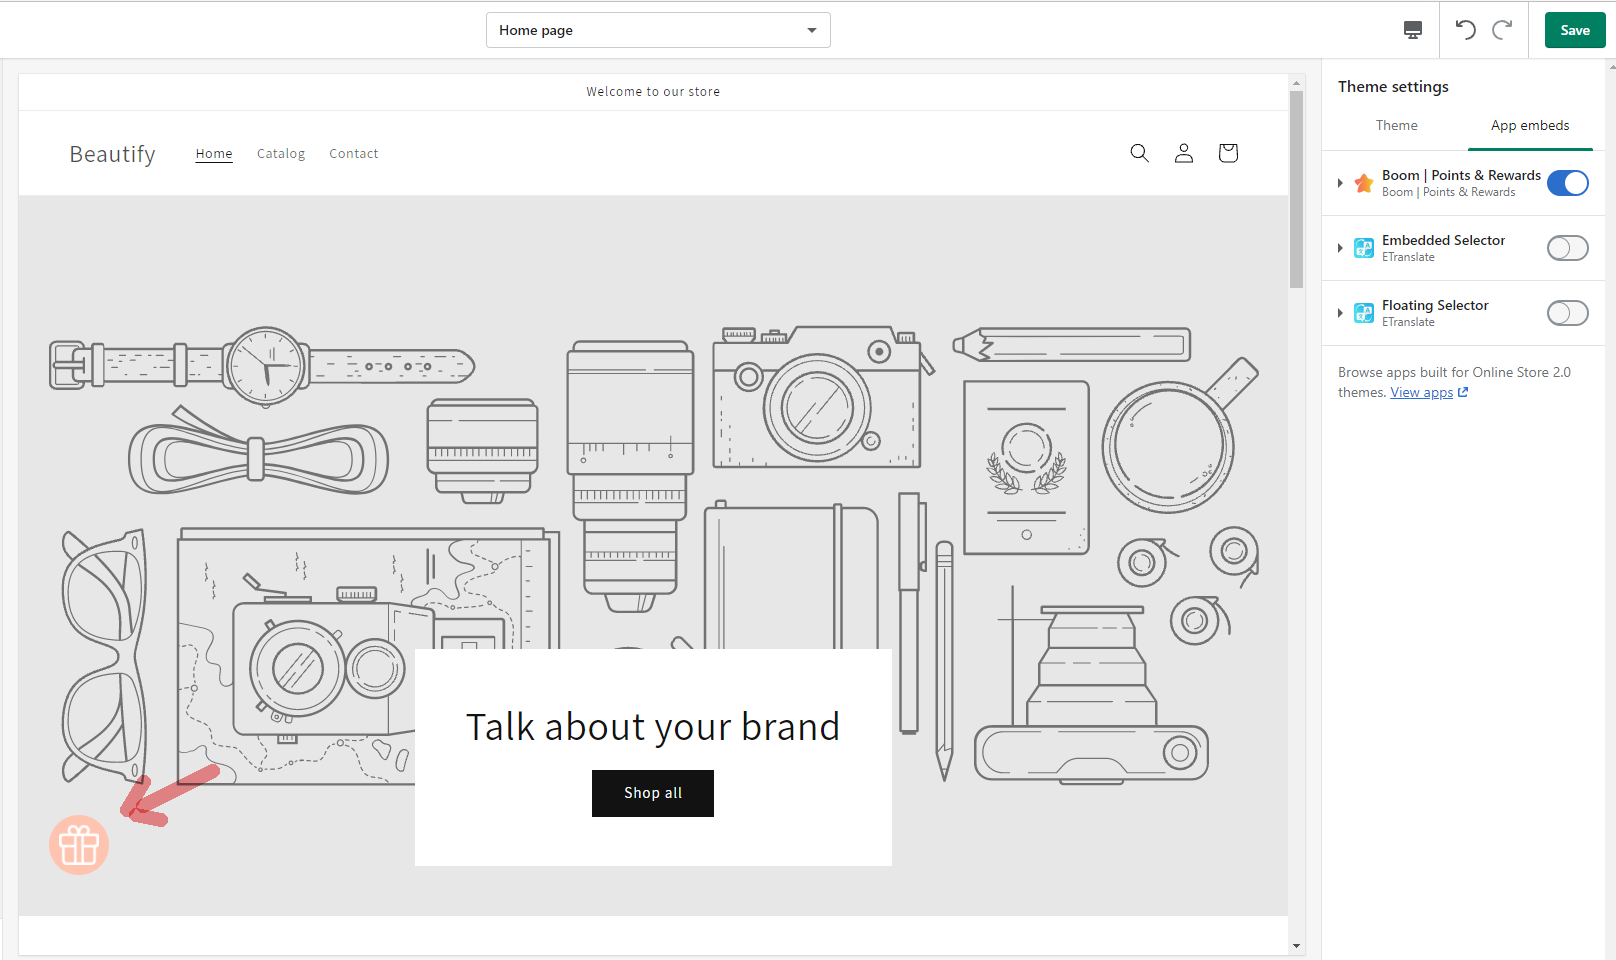Click external link icon beside View apps

pyautogui.click(x=1463, y=392)
